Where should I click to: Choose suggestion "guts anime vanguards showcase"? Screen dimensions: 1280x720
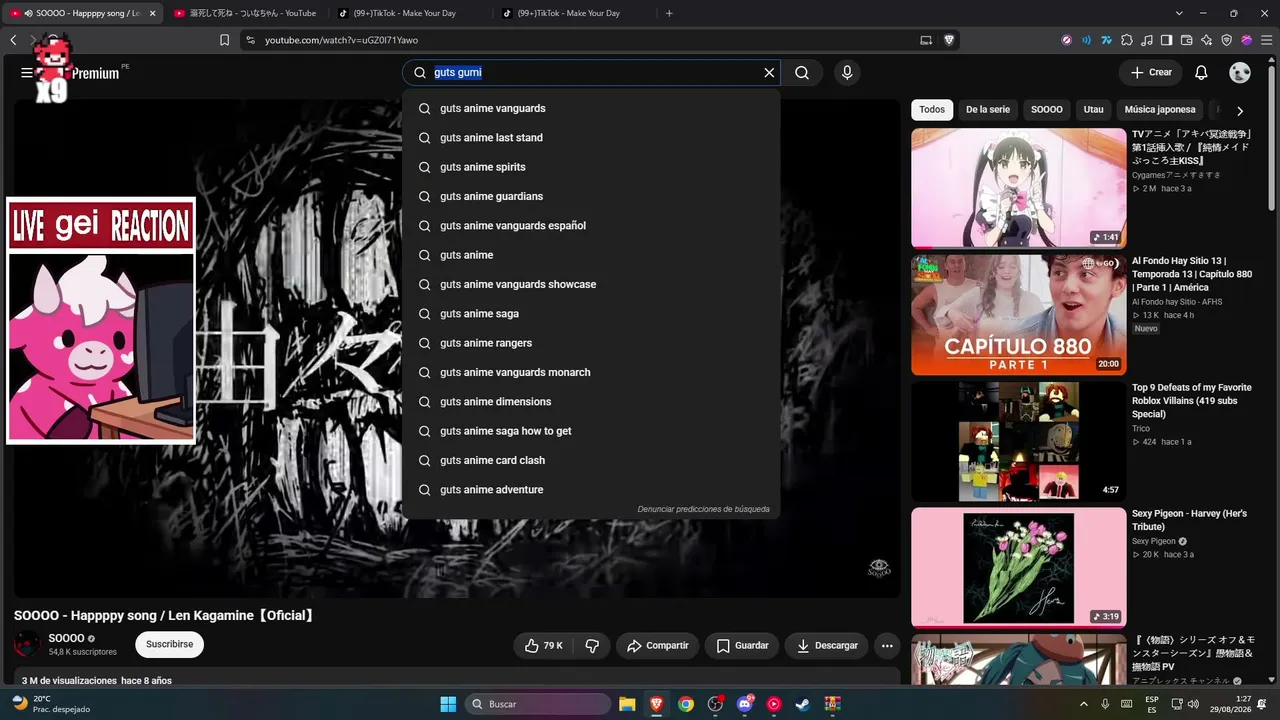click(591, 284)
